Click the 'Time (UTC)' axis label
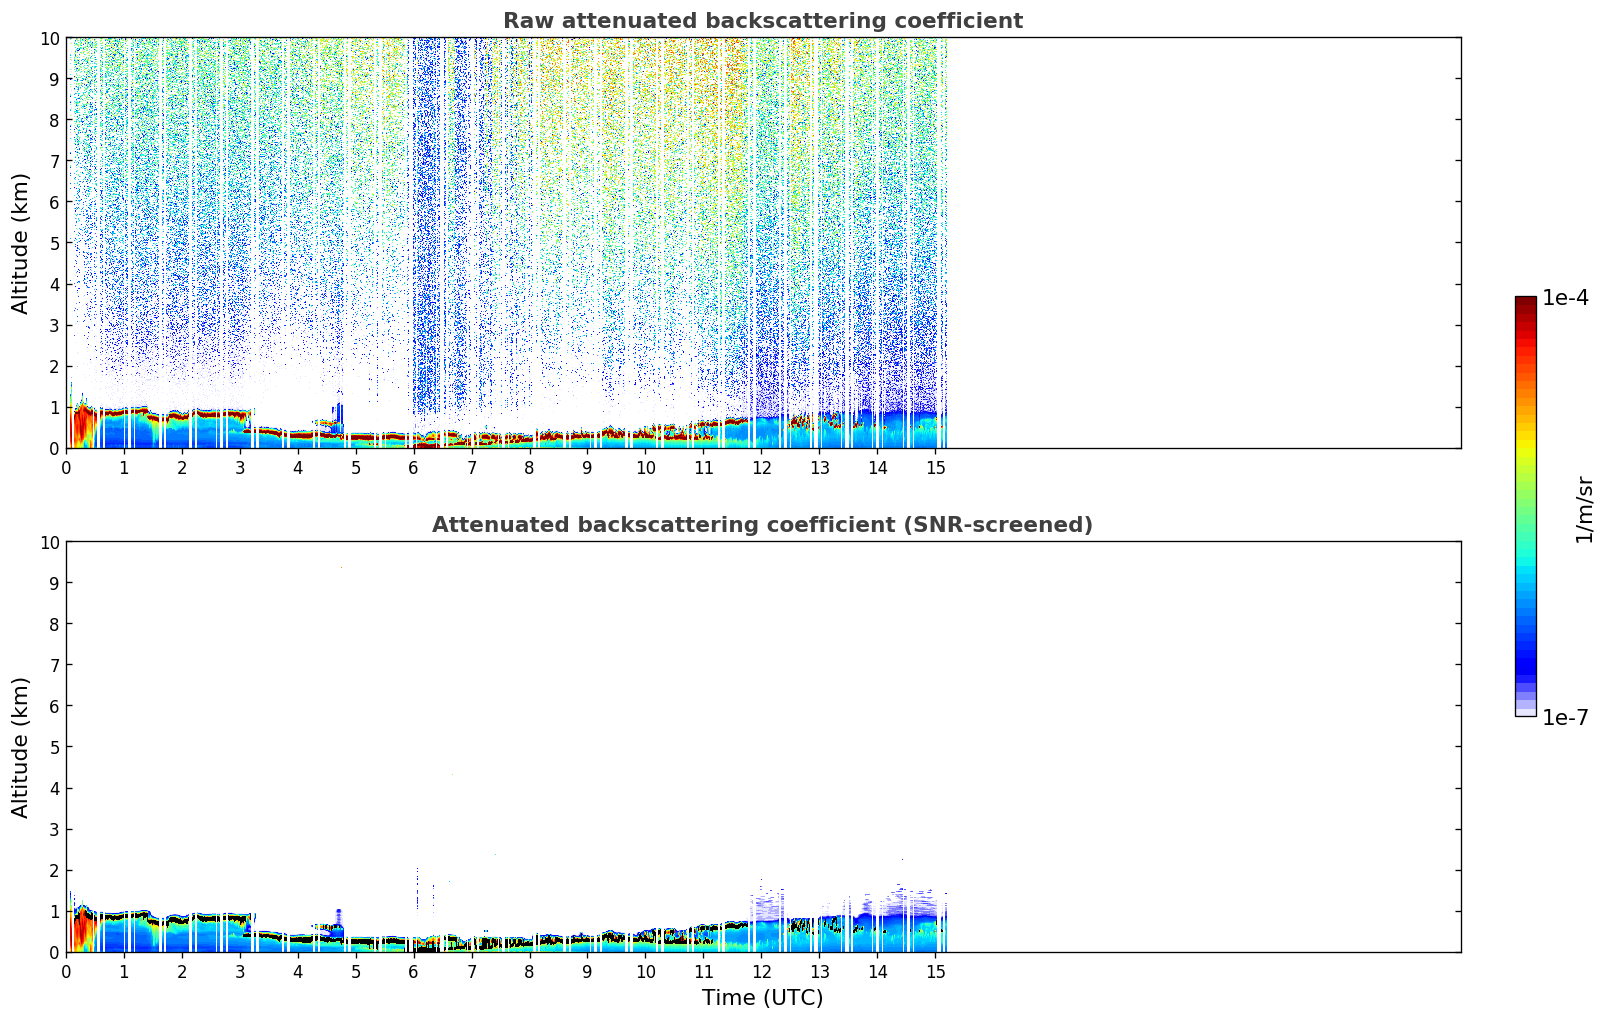Viewport: 1606px width, 1020px height. [x=762, y=997]
